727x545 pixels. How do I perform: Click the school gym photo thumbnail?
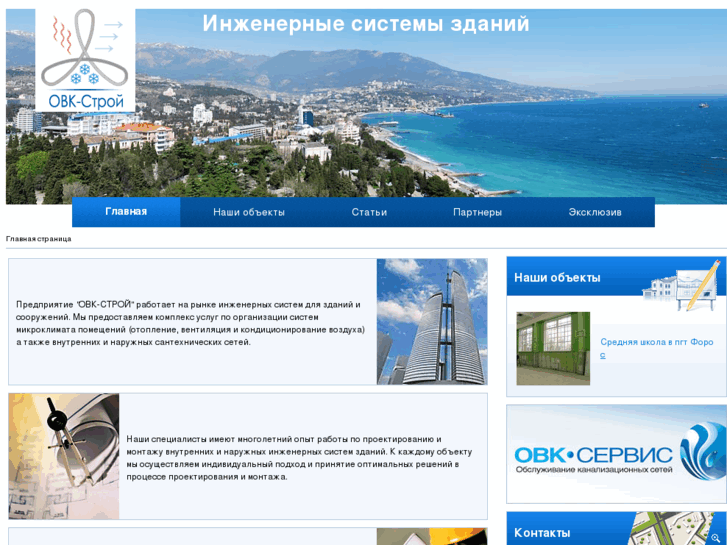coord(553,348)
